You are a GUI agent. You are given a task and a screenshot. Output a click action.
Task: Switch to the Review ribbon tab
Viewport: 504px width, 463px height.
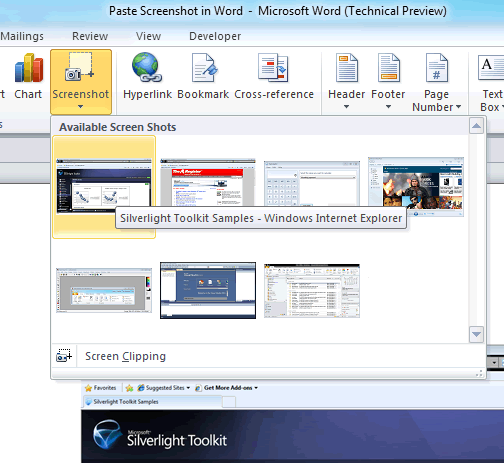(x=90, y=36)
